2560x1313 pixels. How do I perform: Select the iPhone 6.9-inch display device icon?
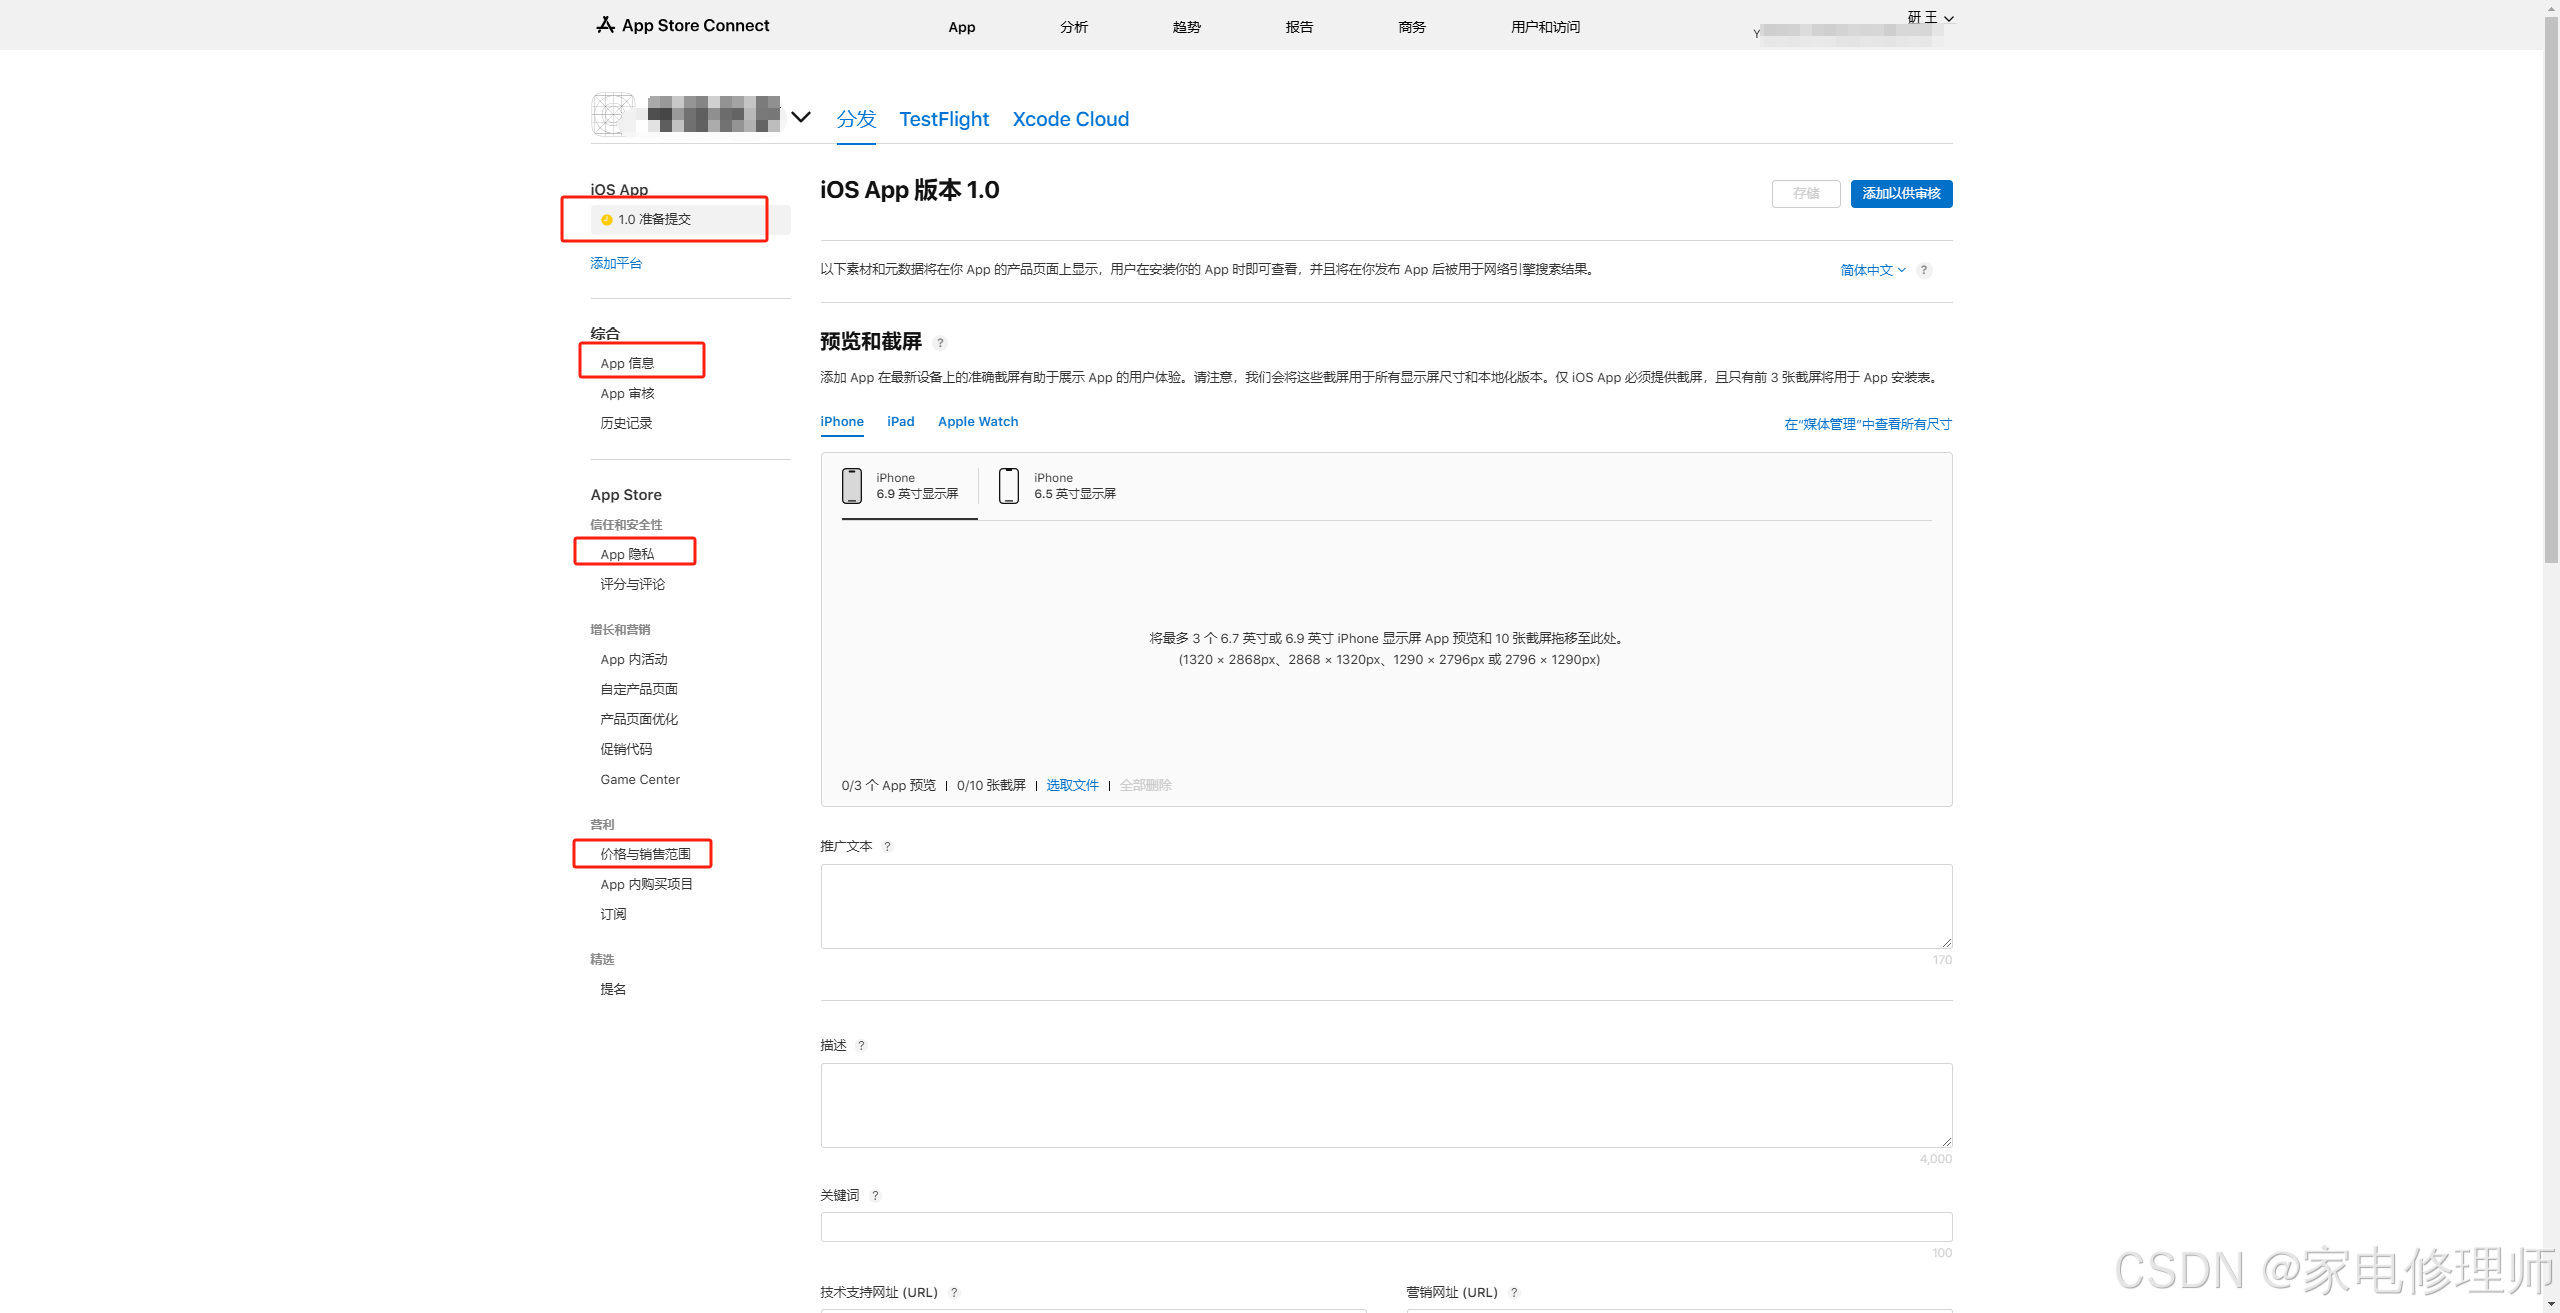tap(852, 486)
